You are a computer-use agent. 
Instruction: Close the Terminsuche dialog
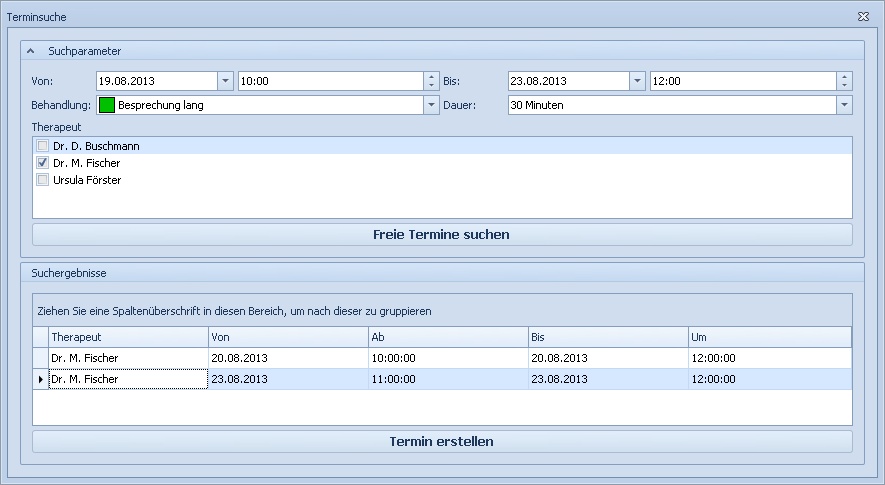pos(863,16)
